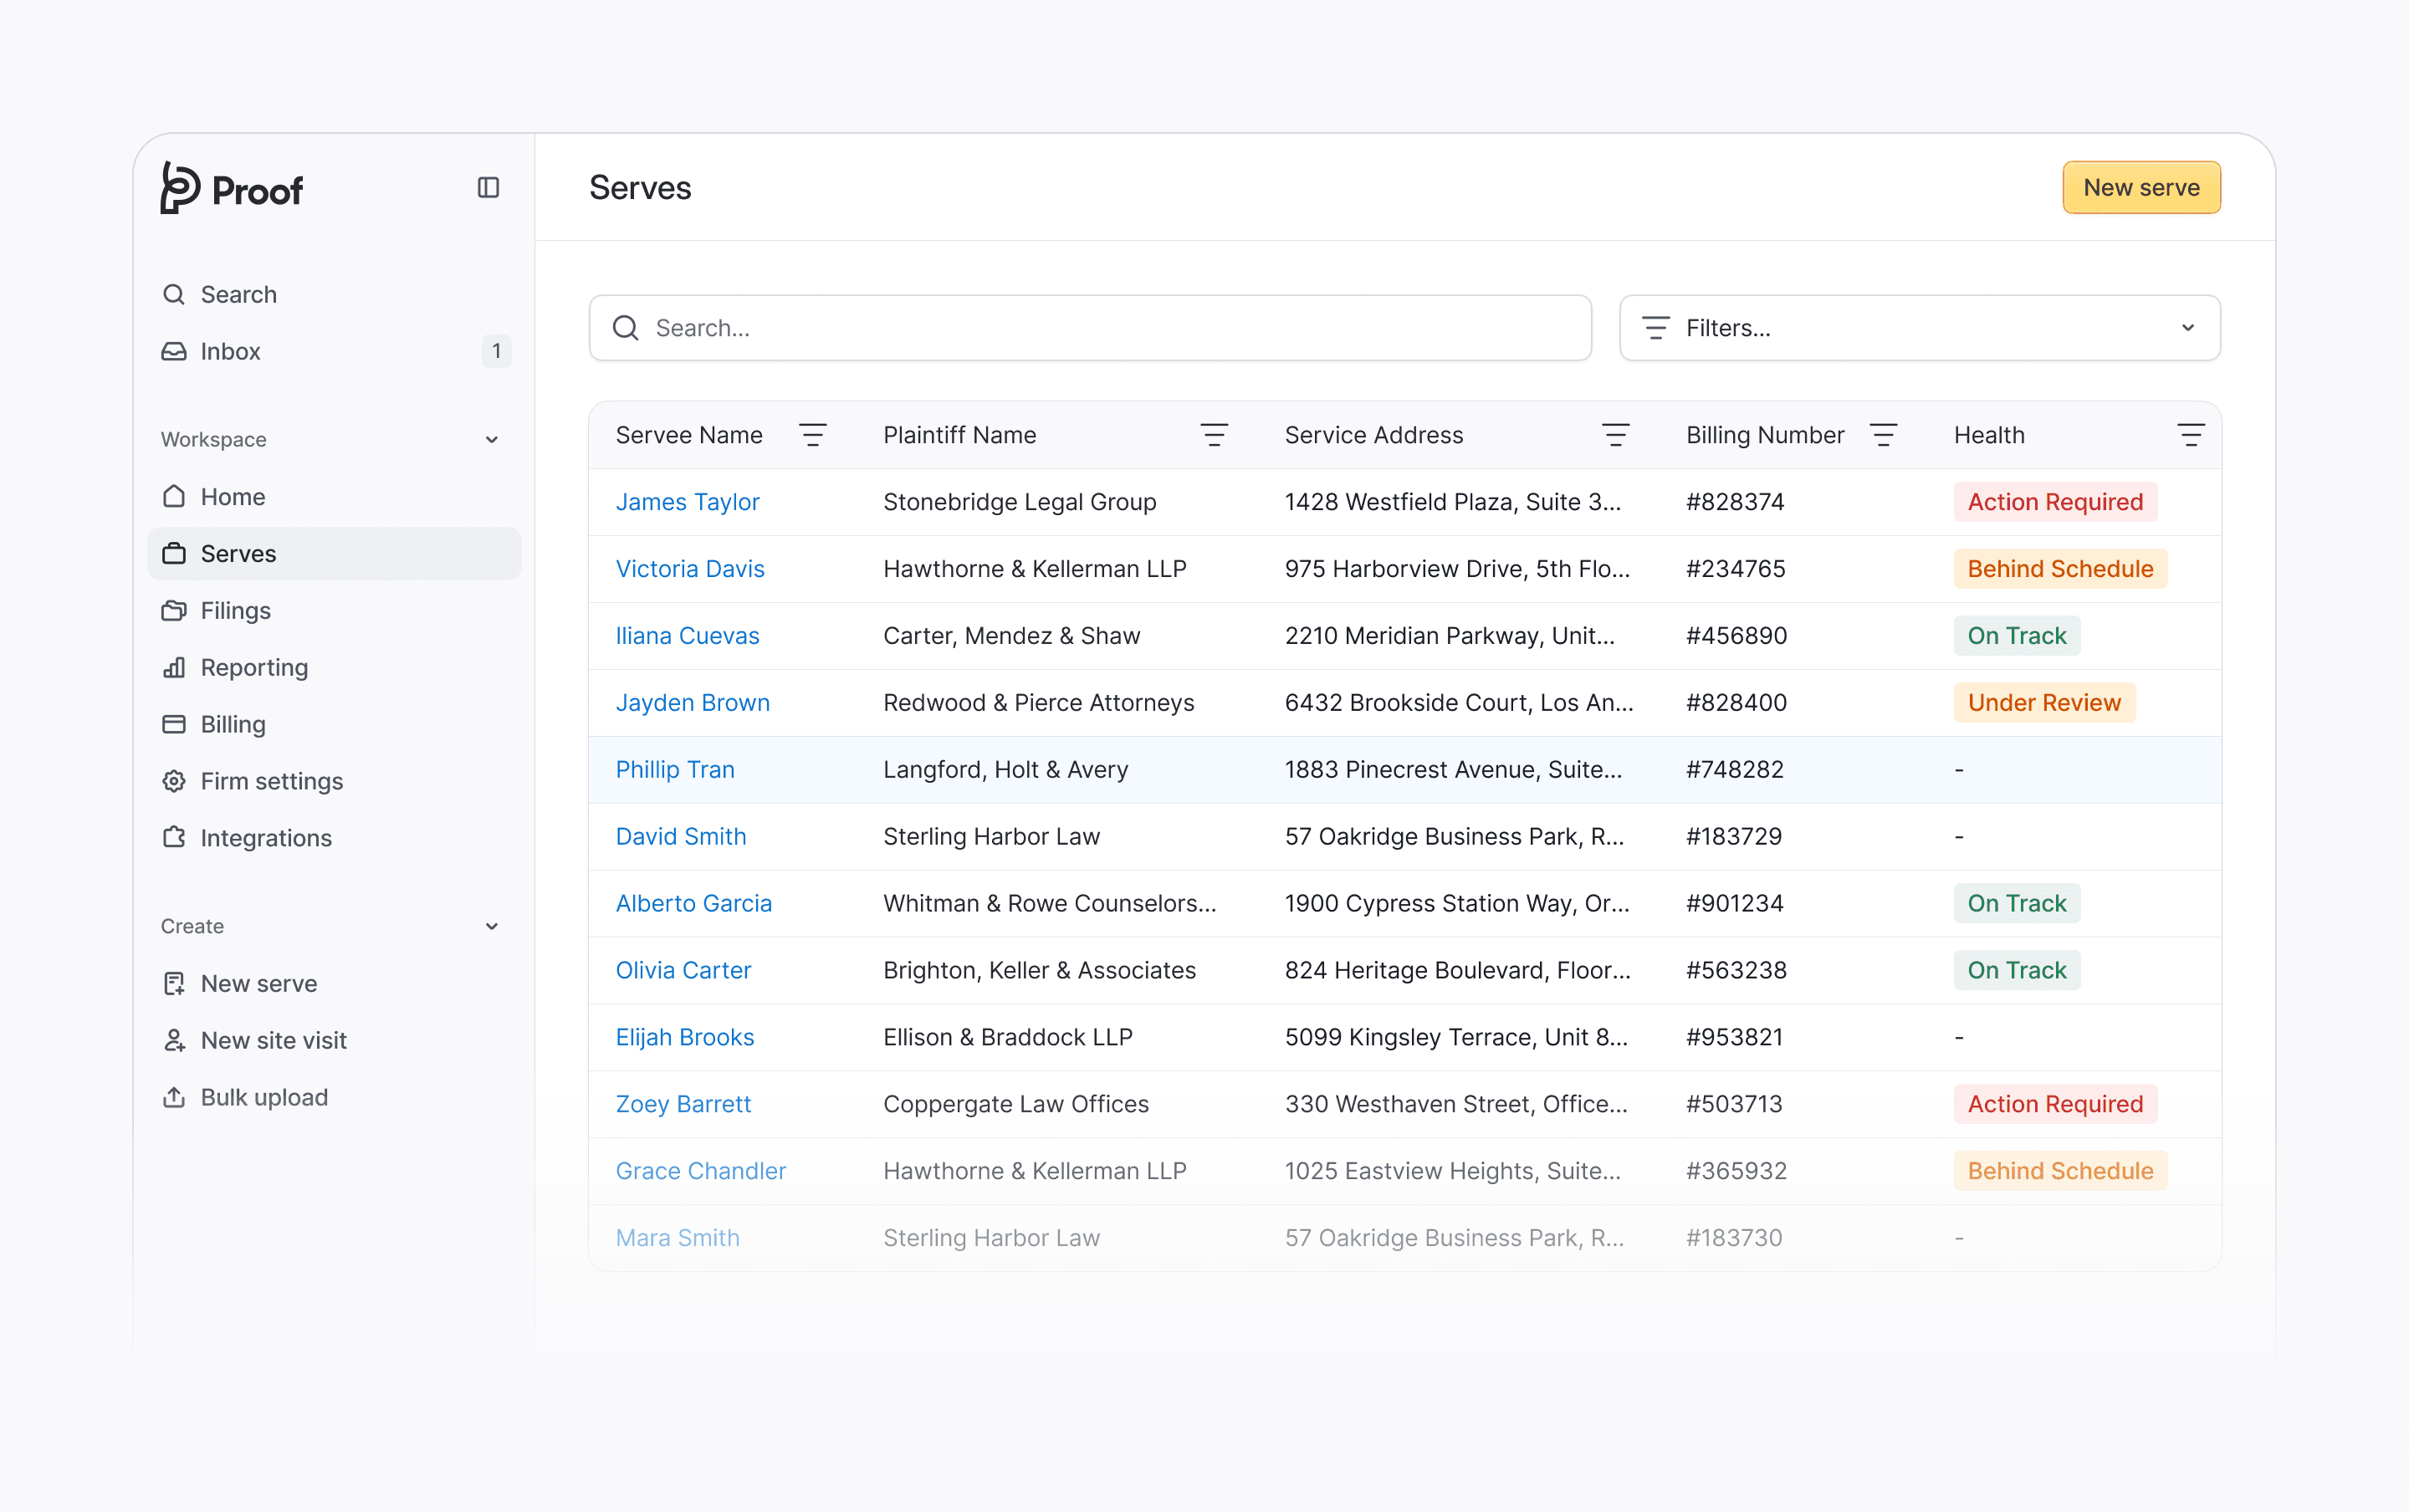Viewport: 2409px width, 1512px height.
Task: Collapse the sidebar panel icon
Action: [x=488, y=188]
